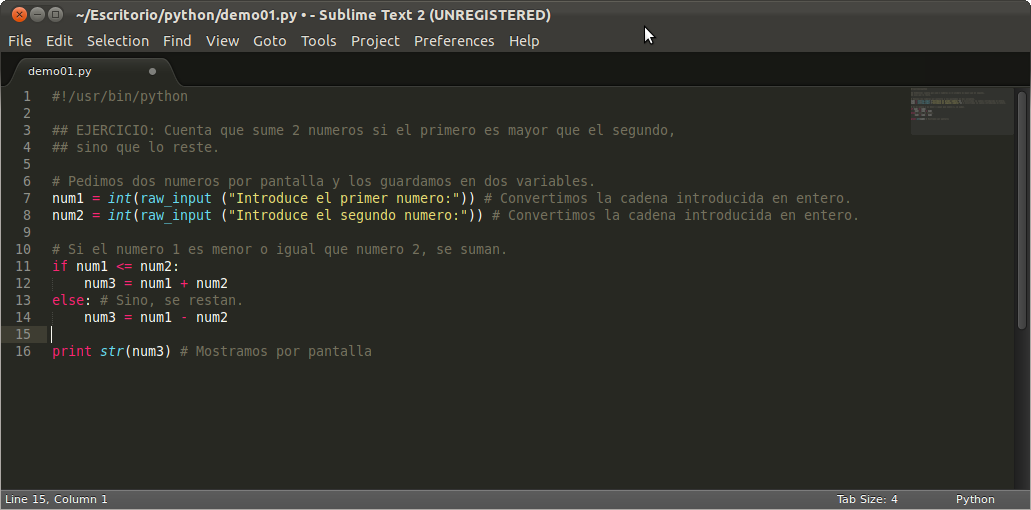Click the '## sino que lo reste.' comment
The height and width of the screenshot is (510, 1031).
(x=135, y=148)
